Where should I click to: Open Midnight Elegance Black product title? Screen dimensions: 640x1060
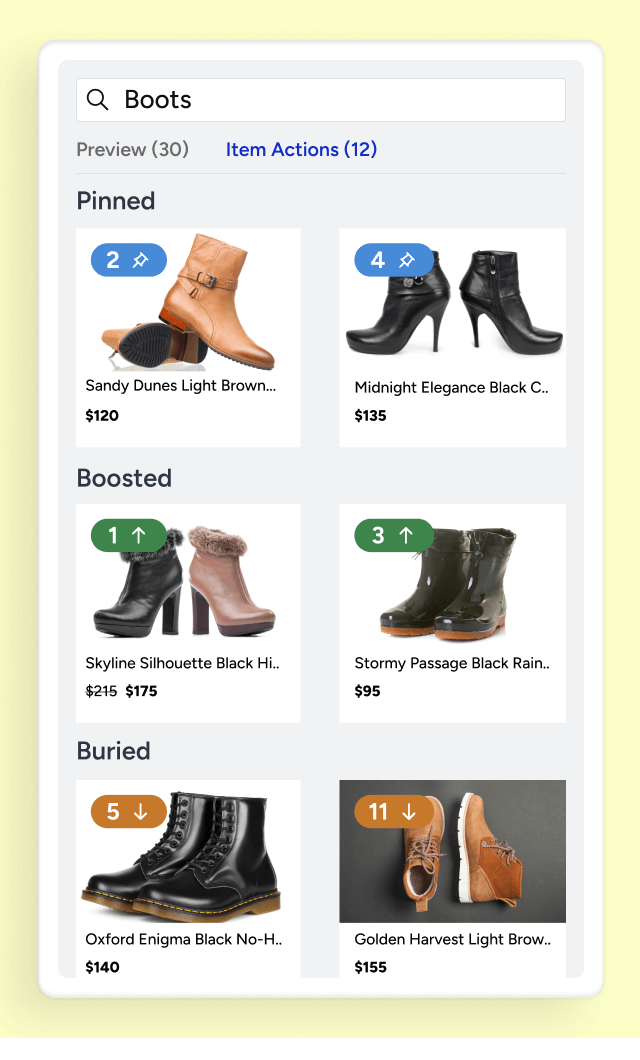451,387
